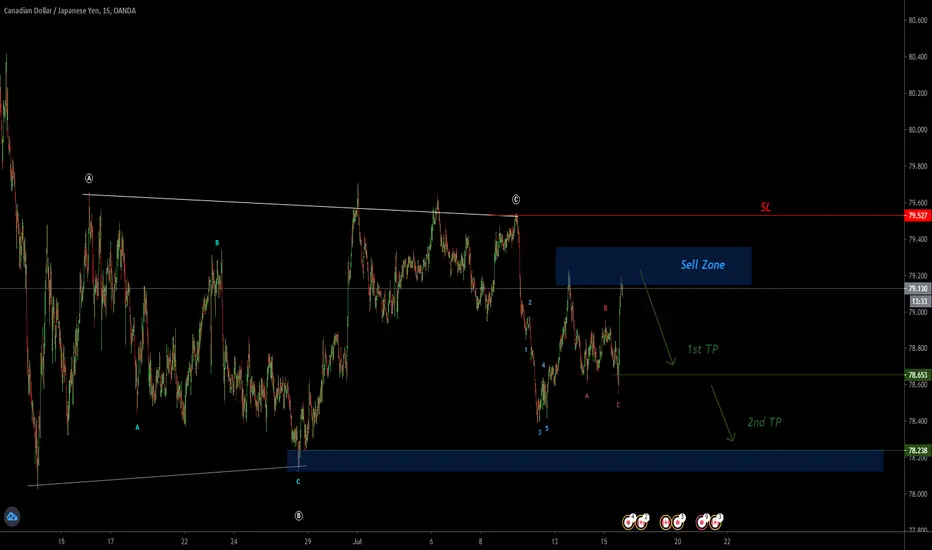Screen dimensions: 932x550
Task: Open the Japan economic event badge 4
Action: pos(628,522)
